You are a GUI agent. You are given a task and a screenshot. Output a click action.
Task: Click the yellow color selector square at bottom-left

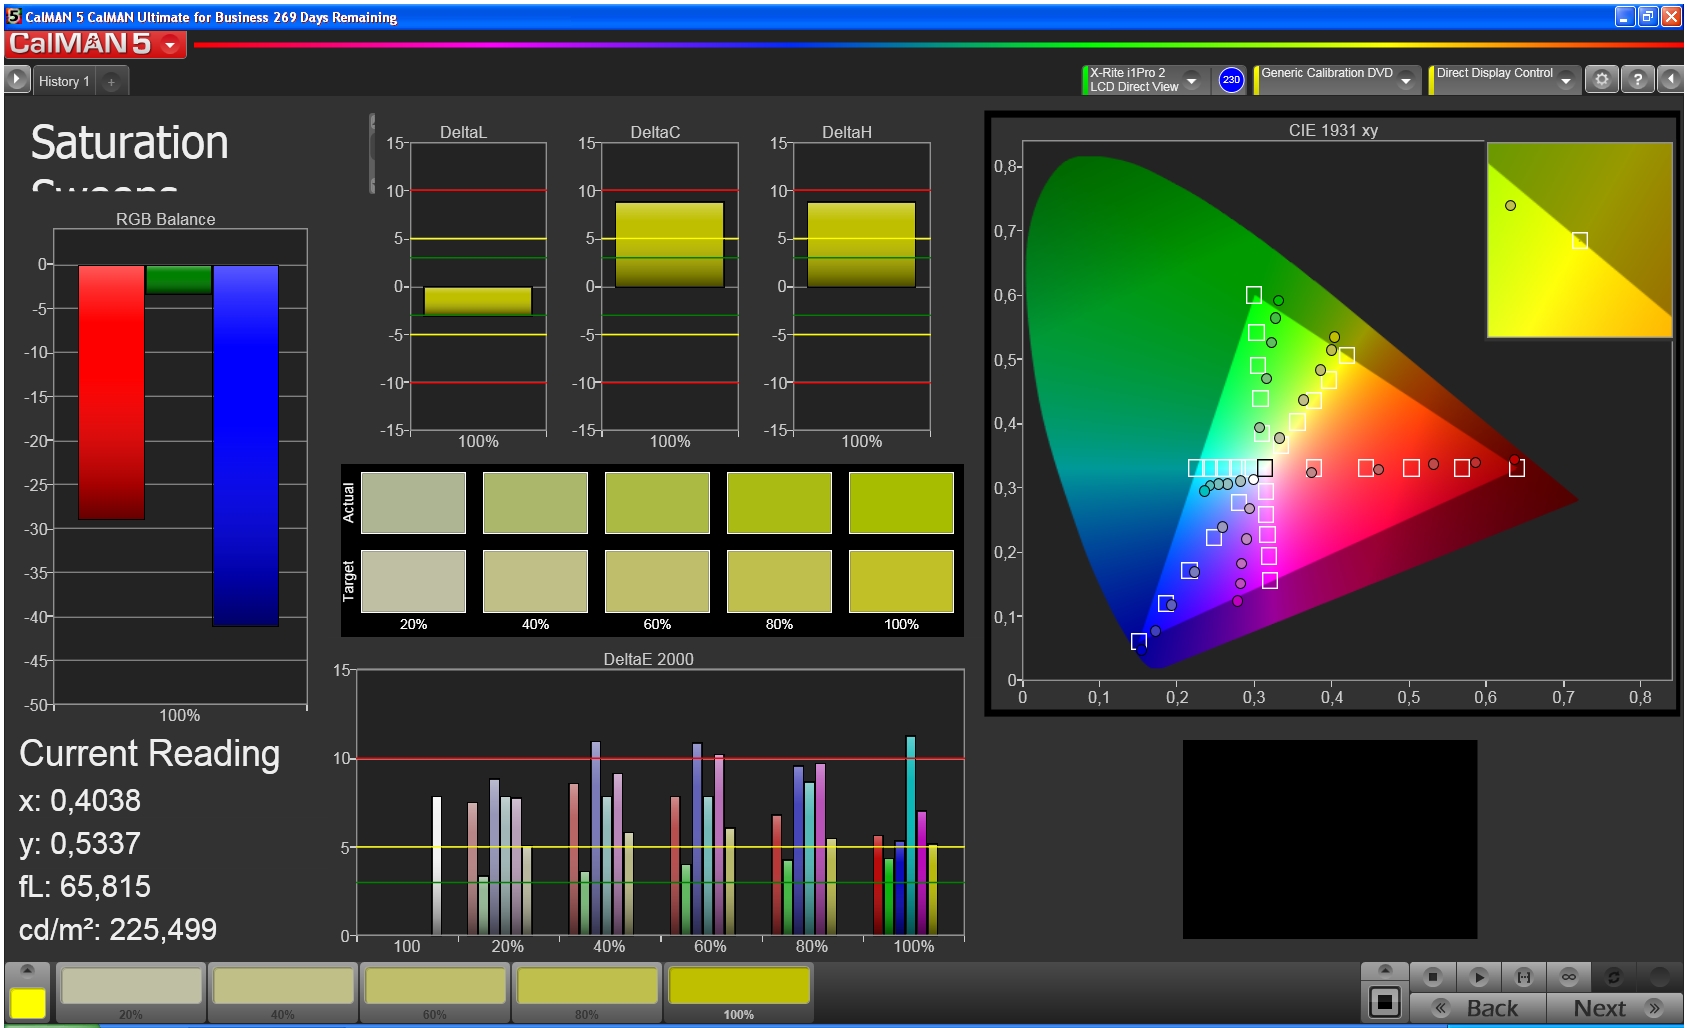coord(27,1002)
